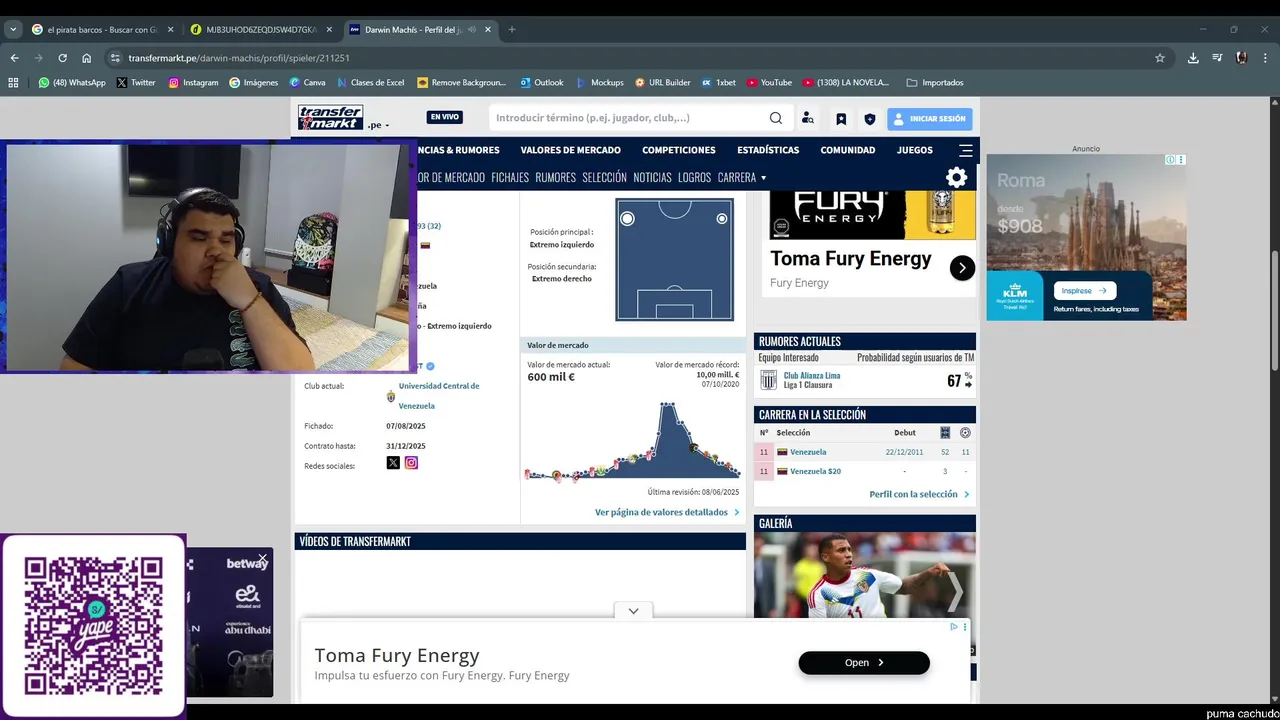Open the COMPETICIONES menu
This screenshot has height=720, width=1280.
point(679,150)
